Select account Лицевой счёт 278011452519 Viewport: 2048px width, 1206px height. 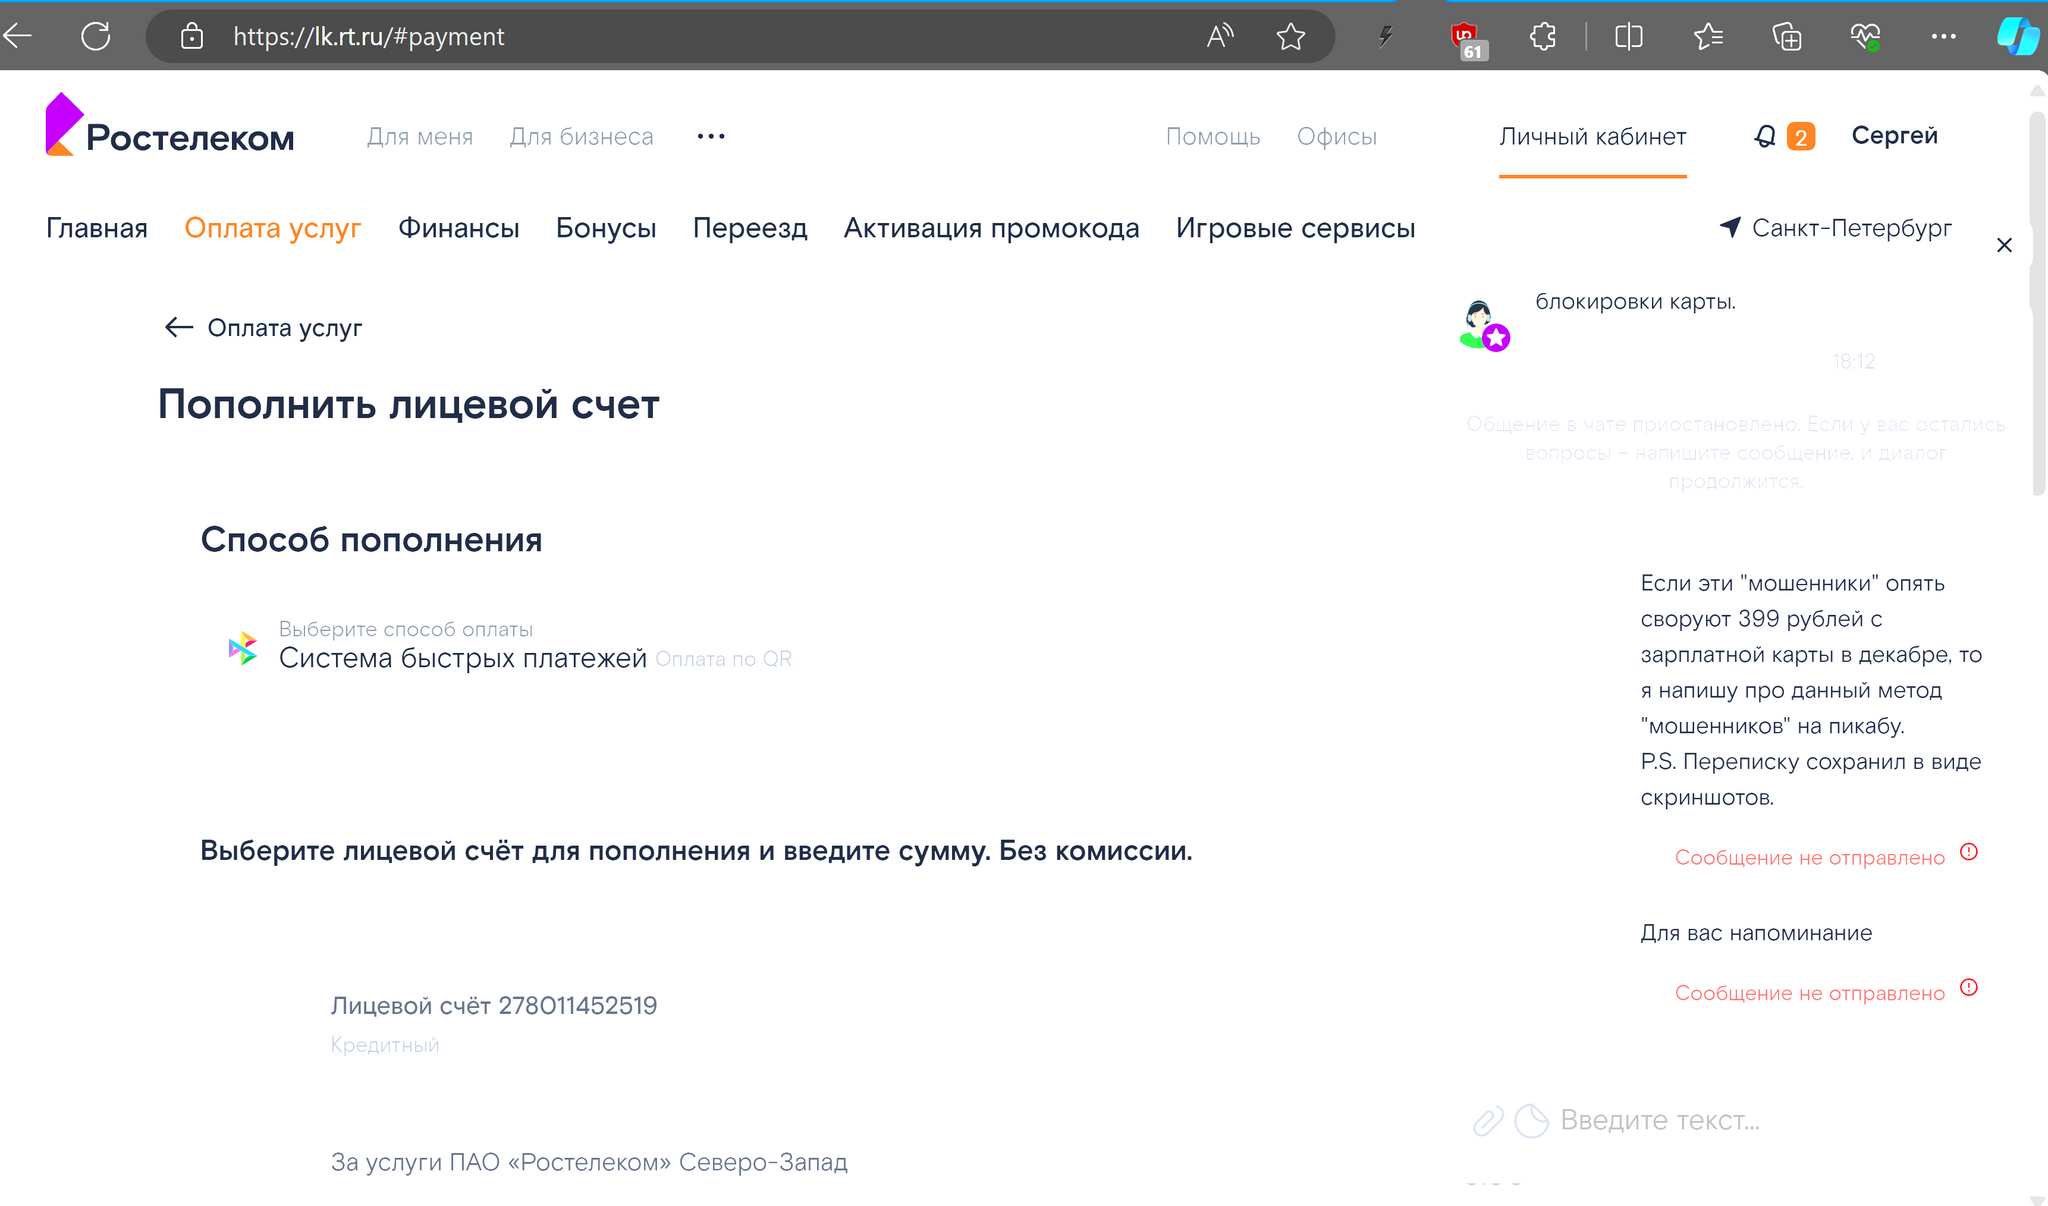tap(494, 1006)
